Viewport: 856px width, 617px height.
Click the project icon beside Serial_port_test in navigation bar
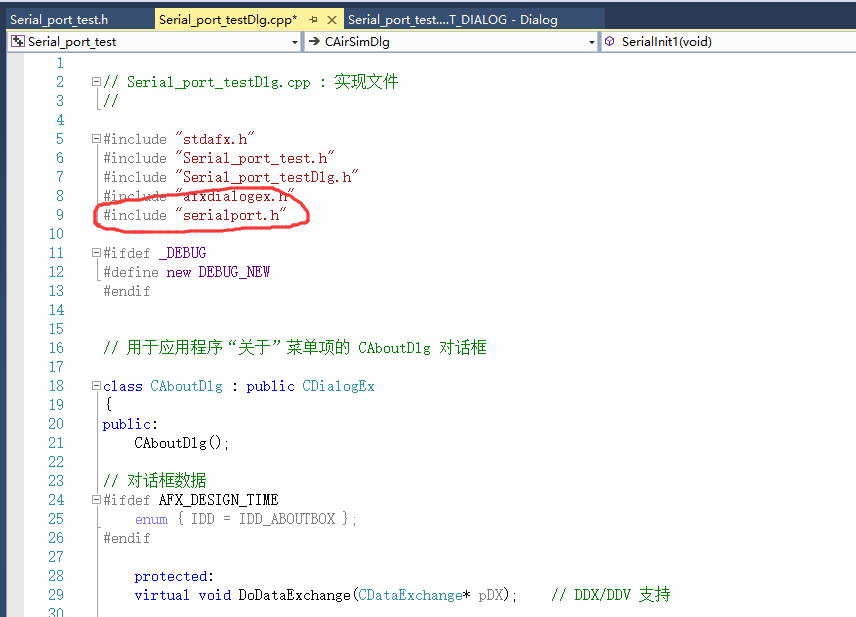coord(18,41)
